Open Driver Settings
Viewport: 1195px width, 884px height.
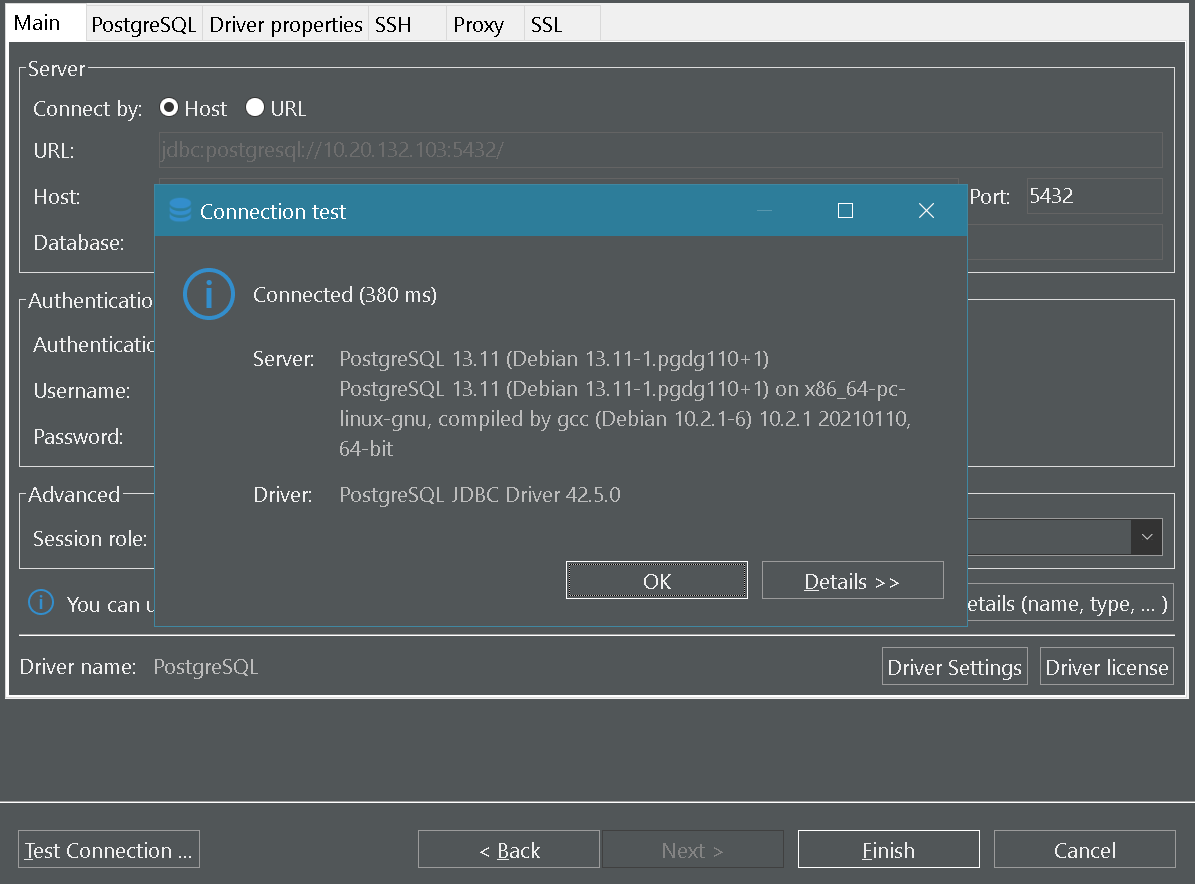click(x=955, y=667)
